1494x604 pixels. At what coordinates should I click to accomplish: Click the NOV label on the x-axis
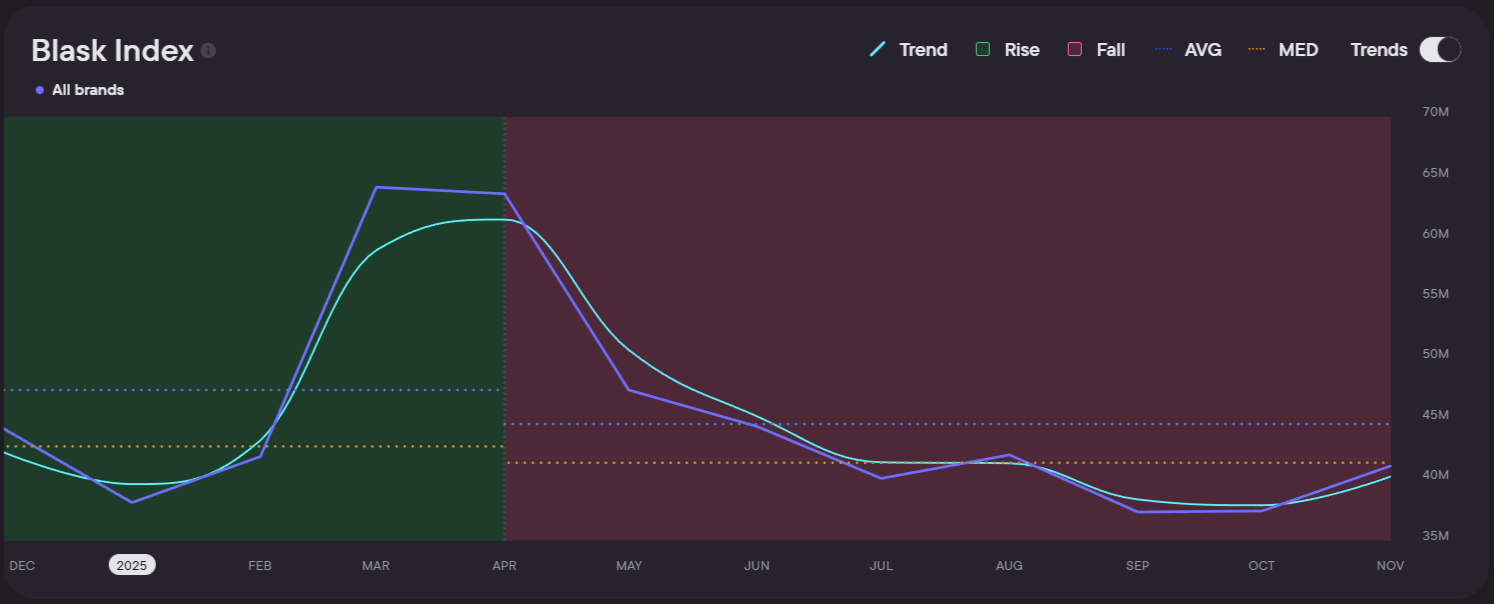click(x=1390, y=566)
